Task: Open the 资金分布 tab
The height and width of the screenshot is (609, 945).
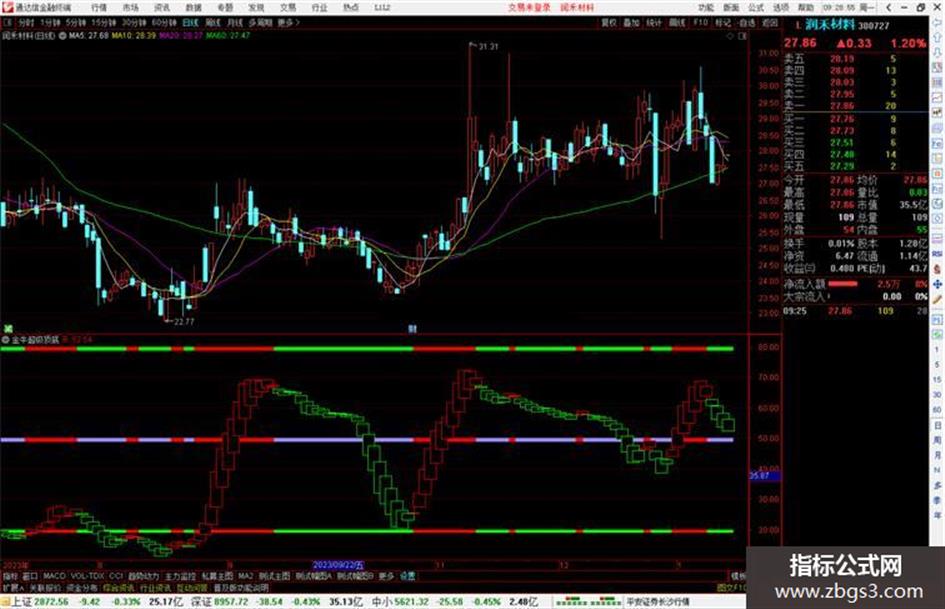Action: 82,587
